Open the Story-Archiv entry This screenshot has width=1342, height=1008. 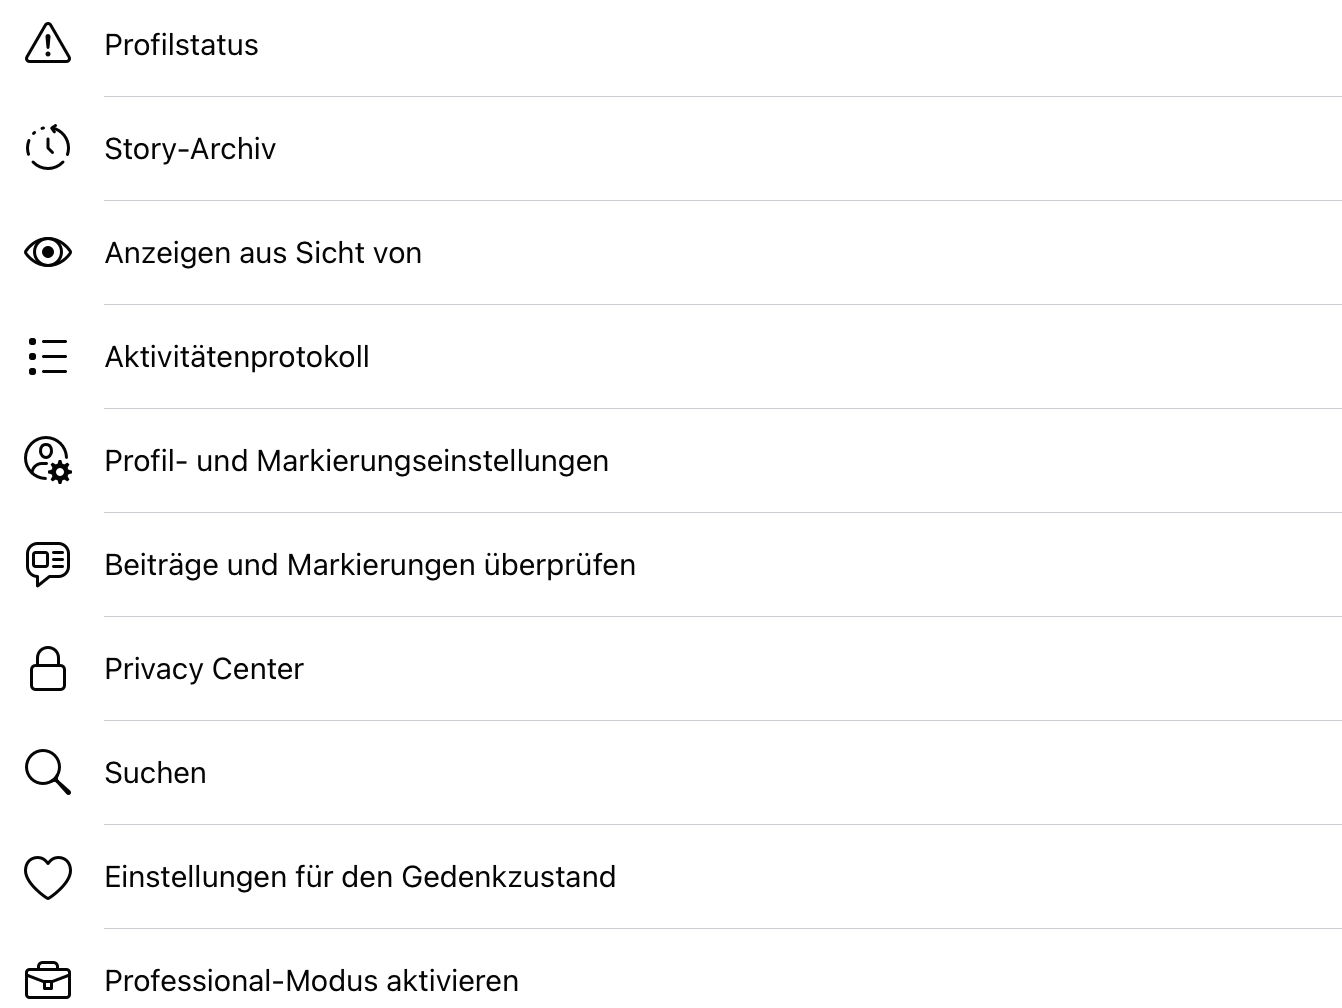point(190,149)
